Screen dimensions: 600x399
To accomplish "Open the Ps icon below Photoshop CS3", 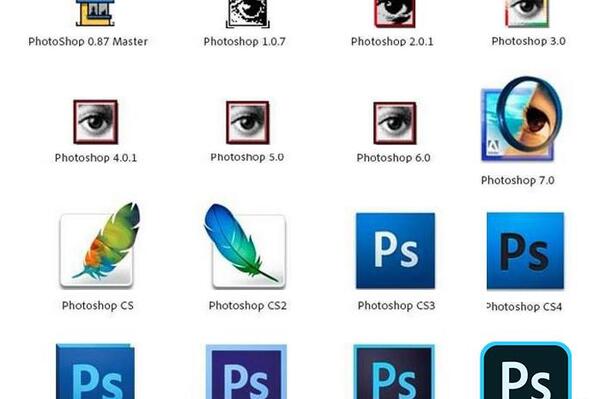I will pos(394,372).
